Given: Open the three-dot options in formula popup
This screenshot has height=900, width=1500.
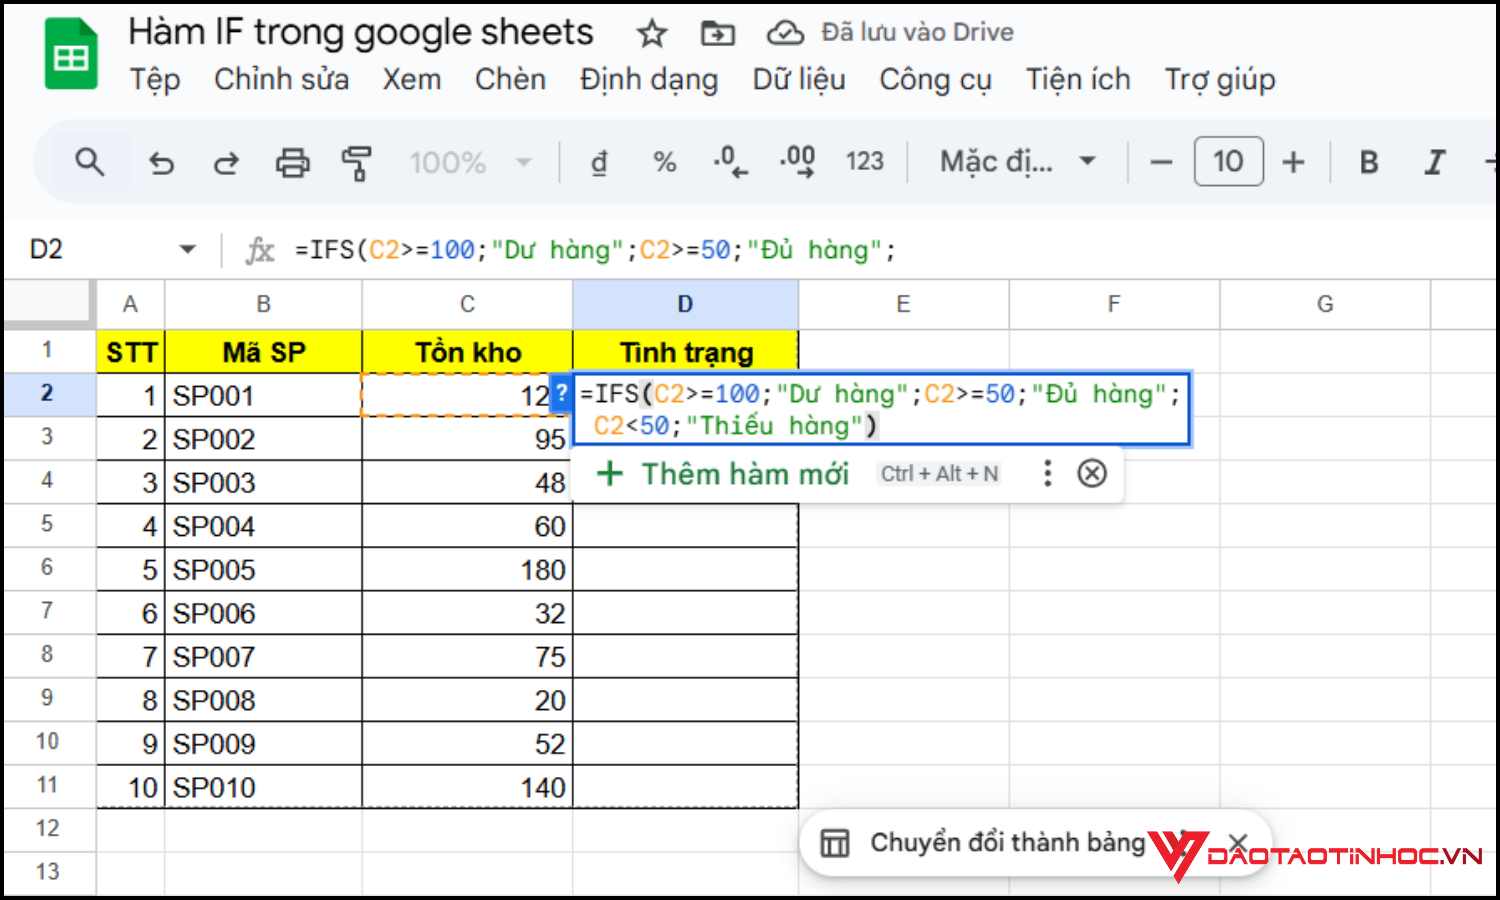Looking at the screenshot, I should tap(1047, 473).
